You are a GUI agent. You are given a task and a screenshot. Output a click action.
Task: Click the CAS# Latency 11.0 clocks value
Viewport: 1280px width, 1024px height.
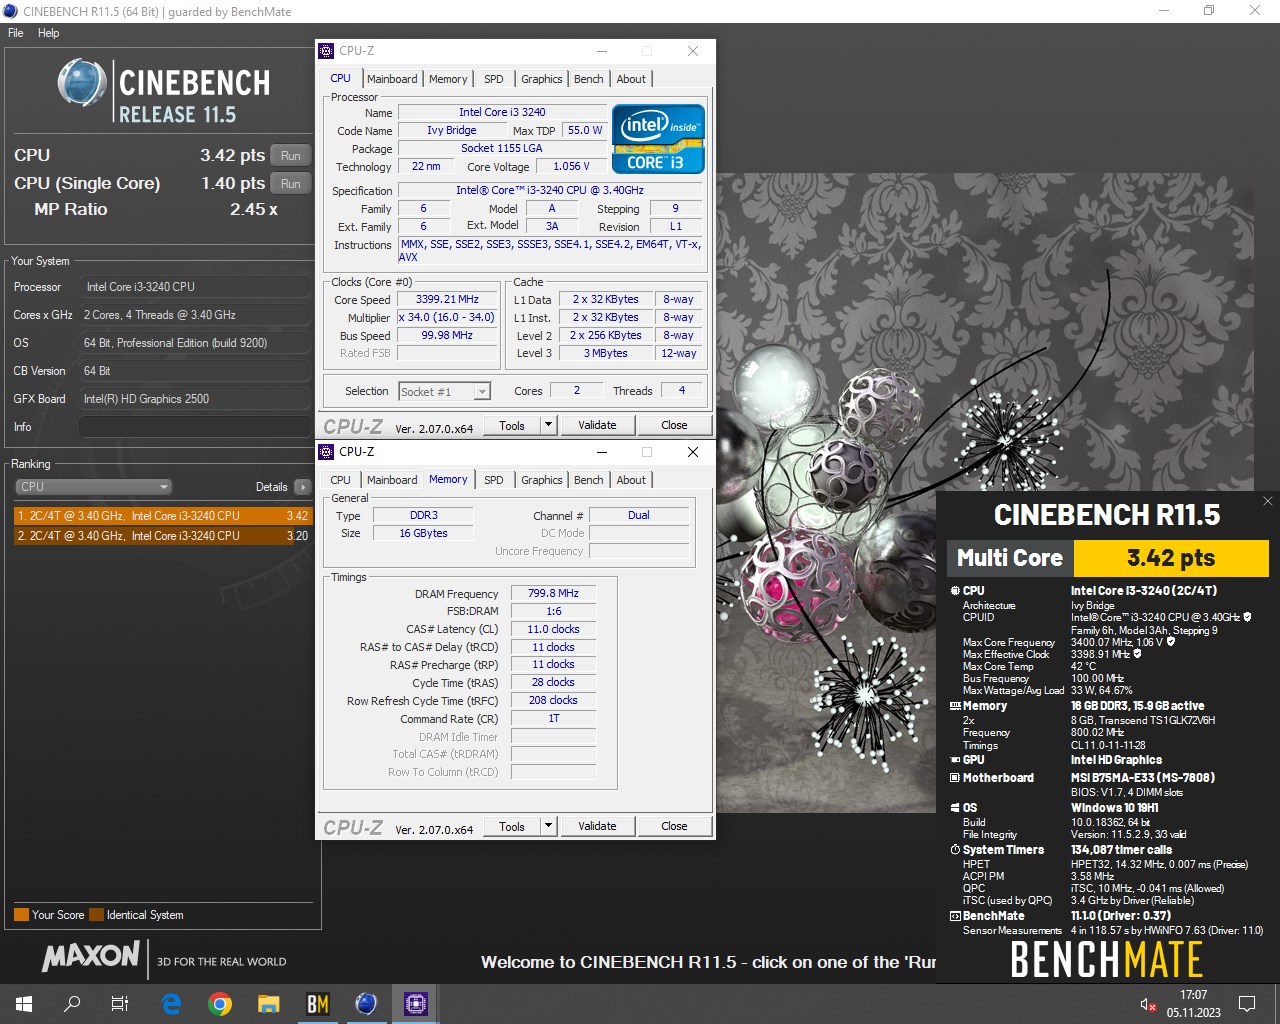click(553, 629)
